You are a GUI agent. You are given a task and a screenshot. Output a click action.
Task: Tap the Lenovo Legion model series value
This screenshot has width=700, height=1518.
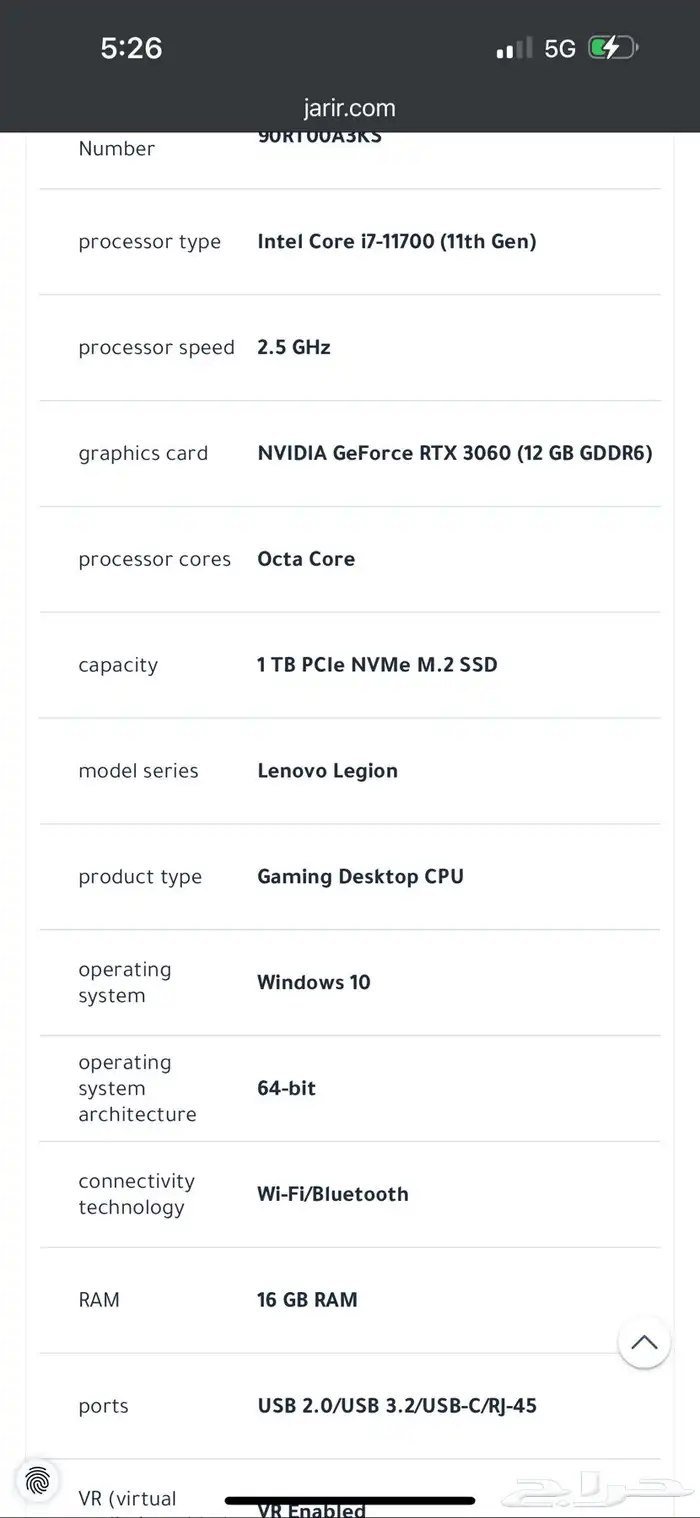click(327, 771)
